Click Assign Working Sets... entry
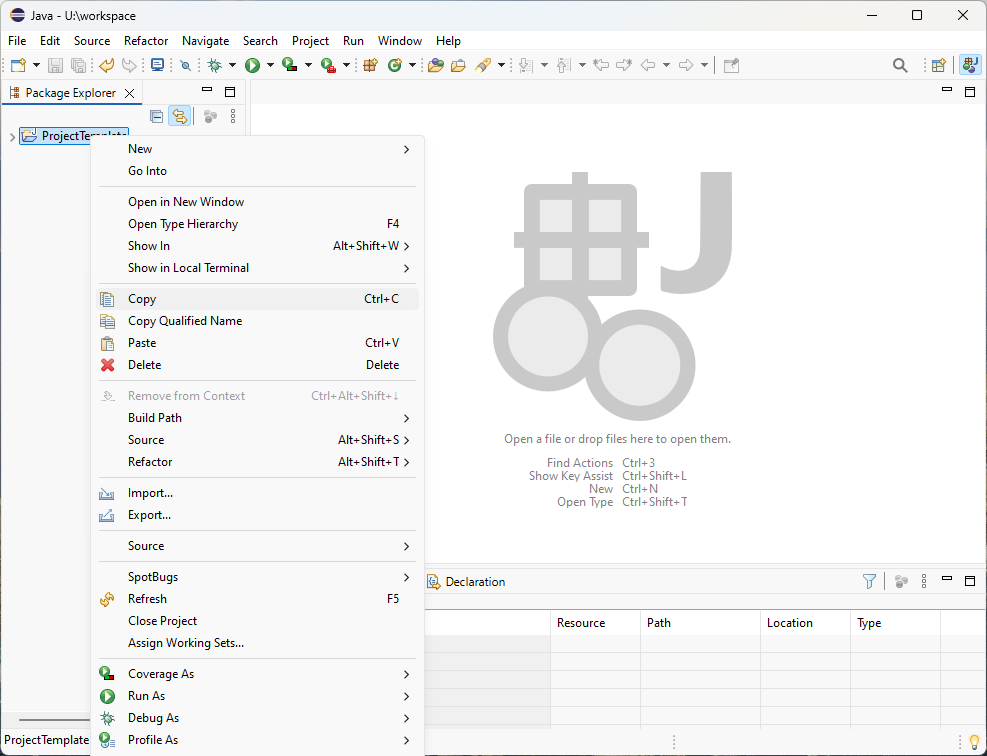This screenshot has width=987, height=756. pyautogui.click(x=185, y=643)
